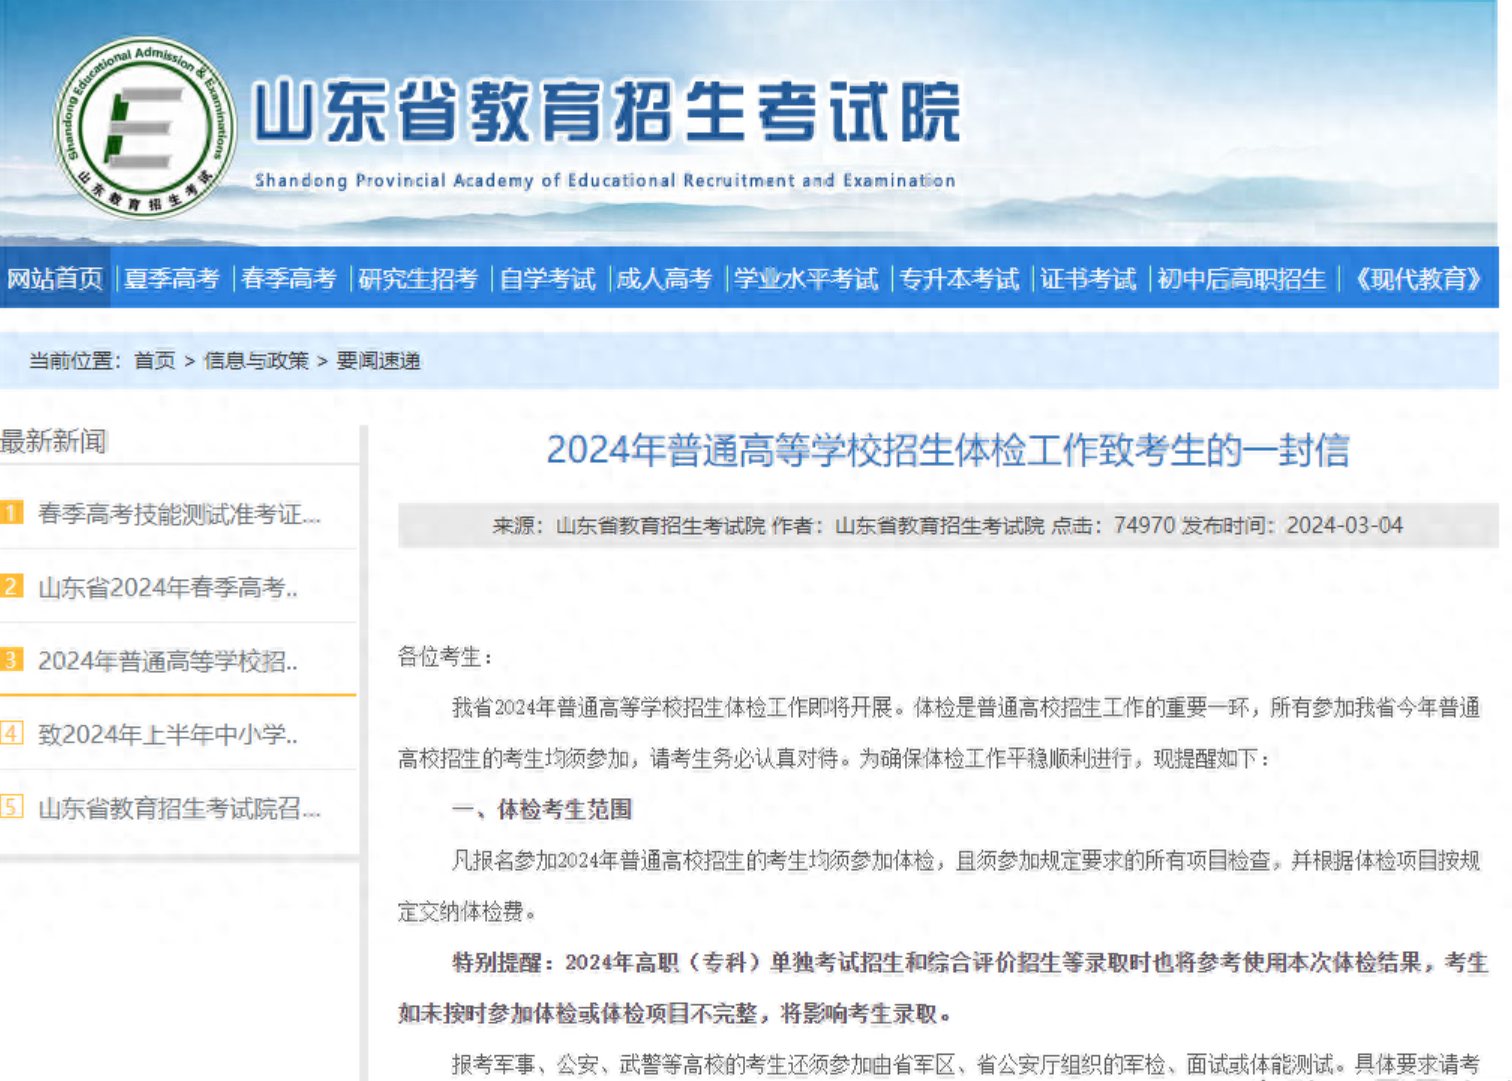
Task: Open news item 山东省教育招生考试院召...
Action: [x=179, y=808]
